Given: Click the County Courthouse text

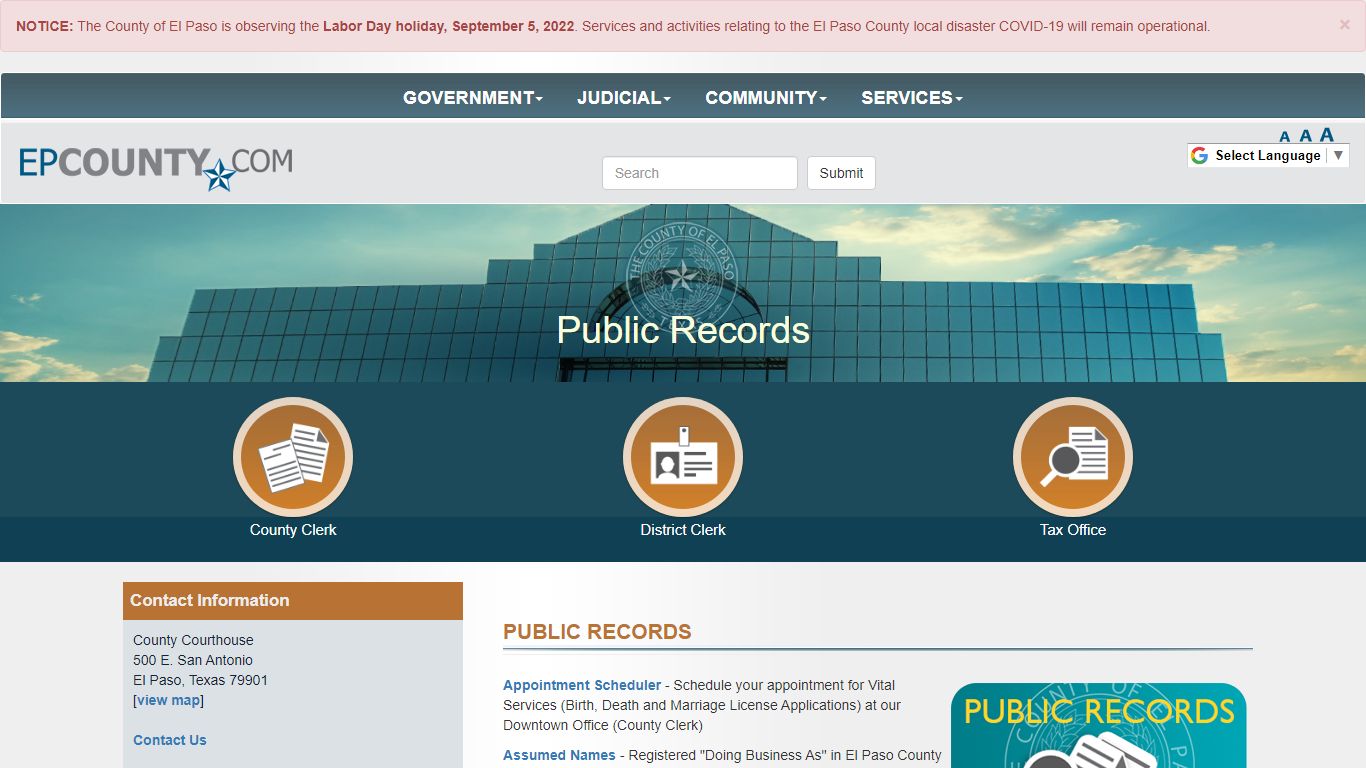Looking at the screenshot, I should [193, 640].
